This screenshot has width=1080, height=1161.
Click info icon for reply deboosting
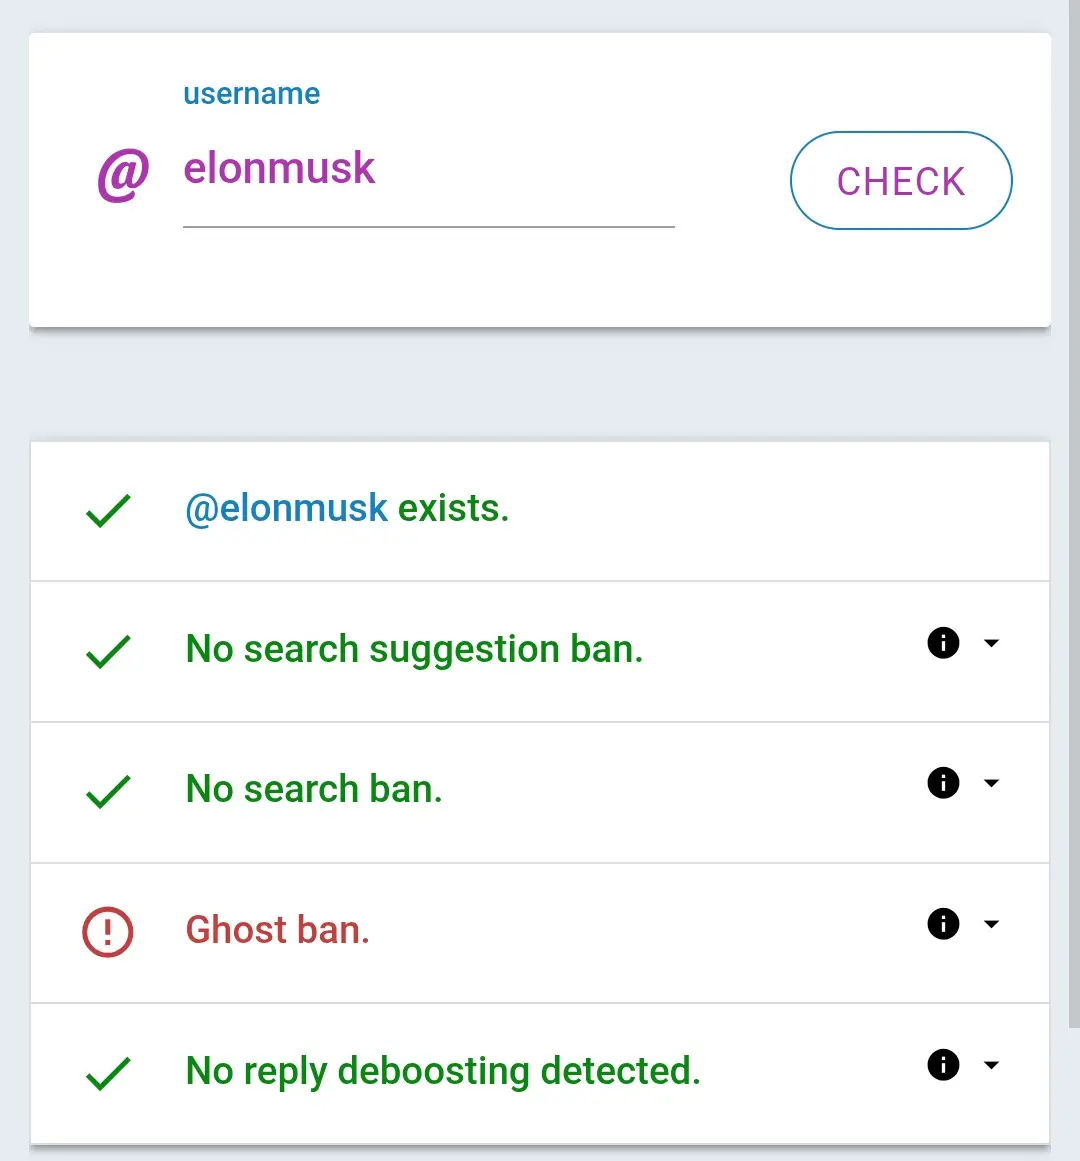943,1065
